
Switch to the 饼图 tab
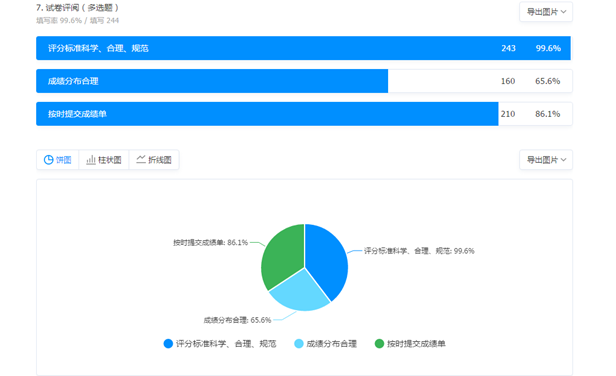coord(58,160)
